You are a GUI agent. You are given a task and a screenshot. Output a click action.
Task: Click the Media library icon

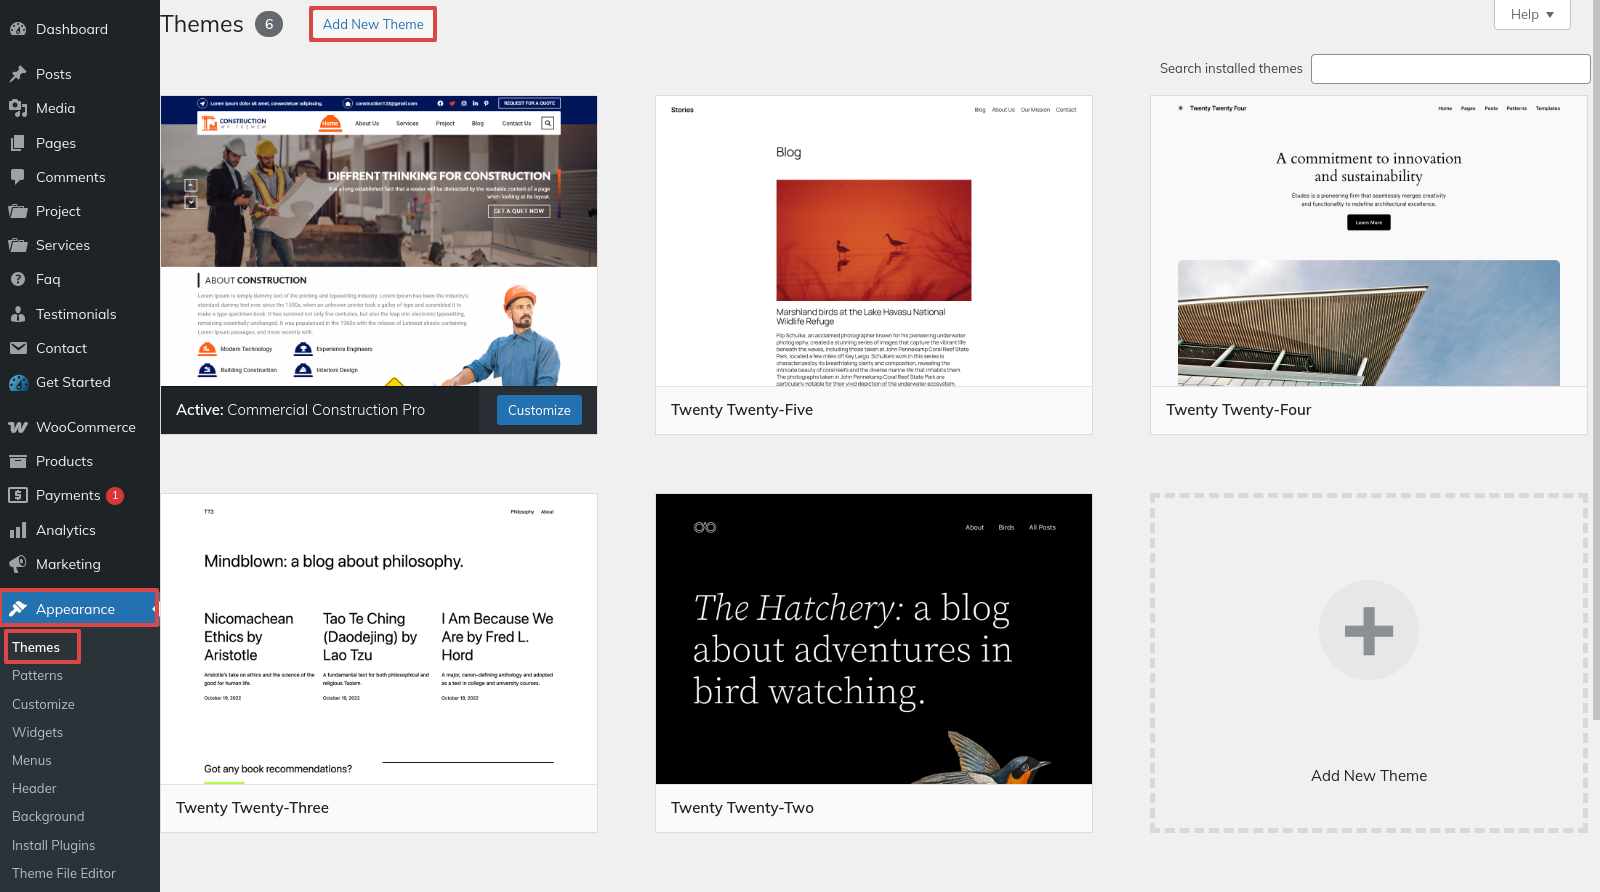point(18,108)
